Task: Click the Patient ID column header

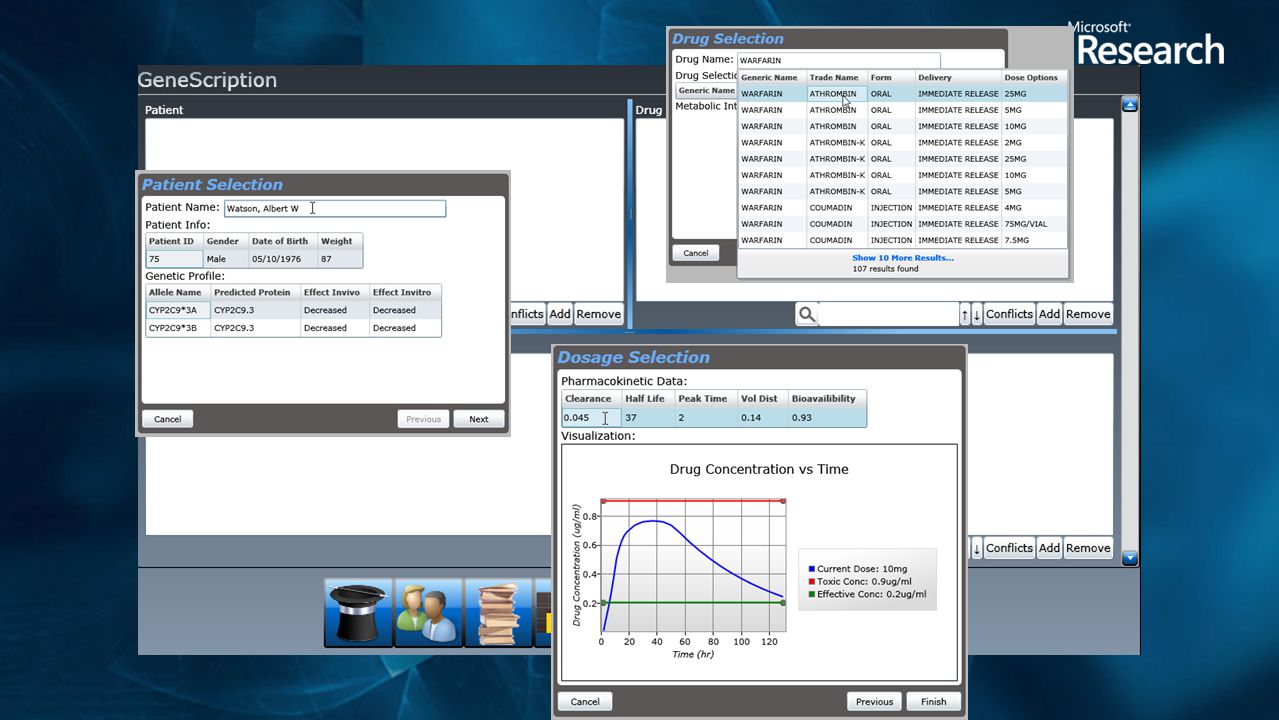Action: click(175, 241)
